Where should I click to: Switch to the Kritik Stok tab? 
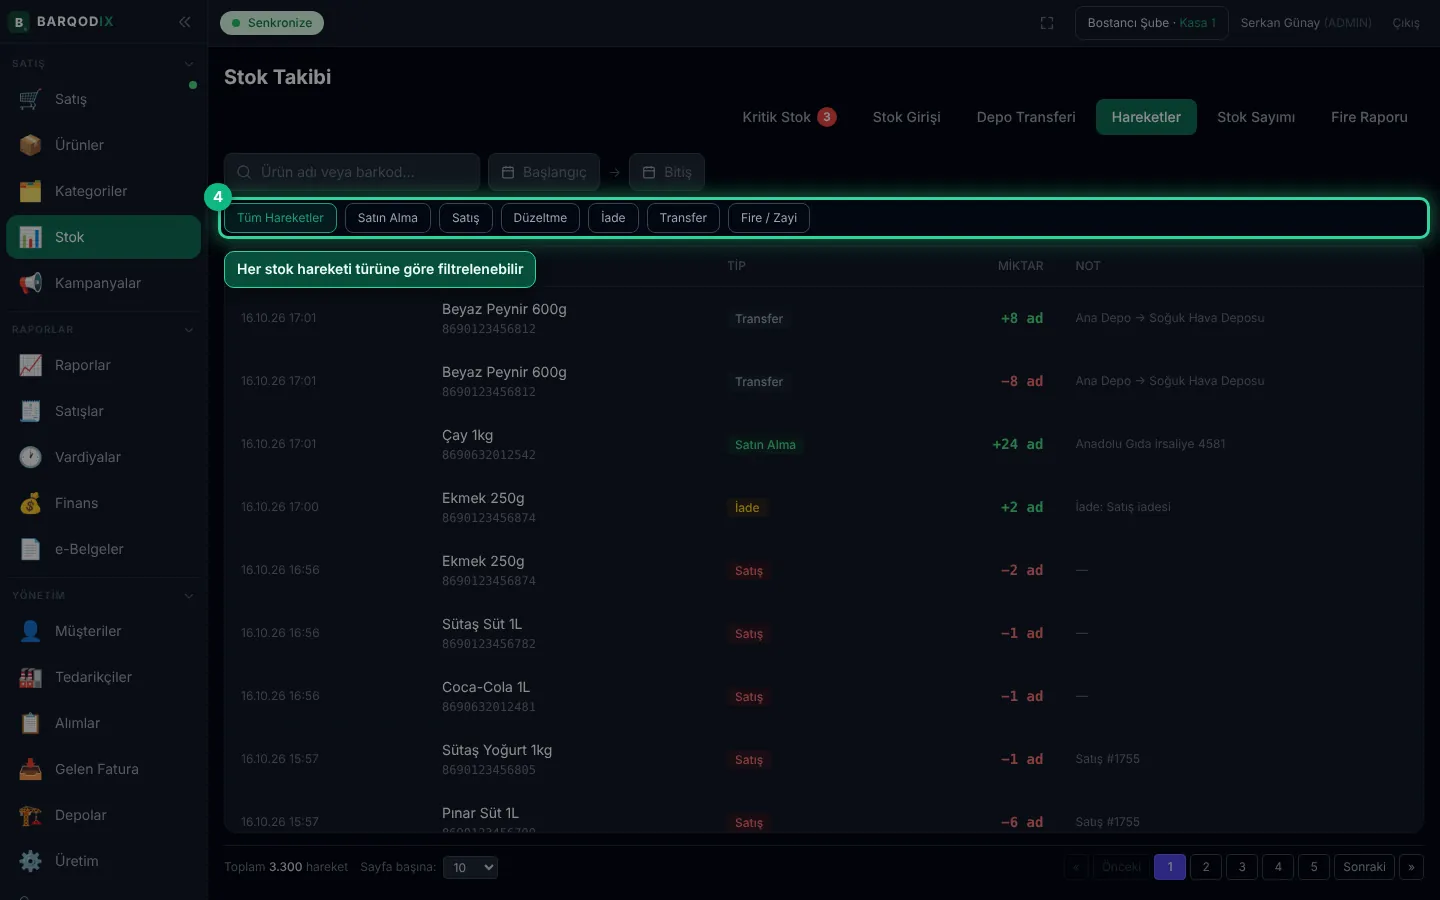pos(789,117)
